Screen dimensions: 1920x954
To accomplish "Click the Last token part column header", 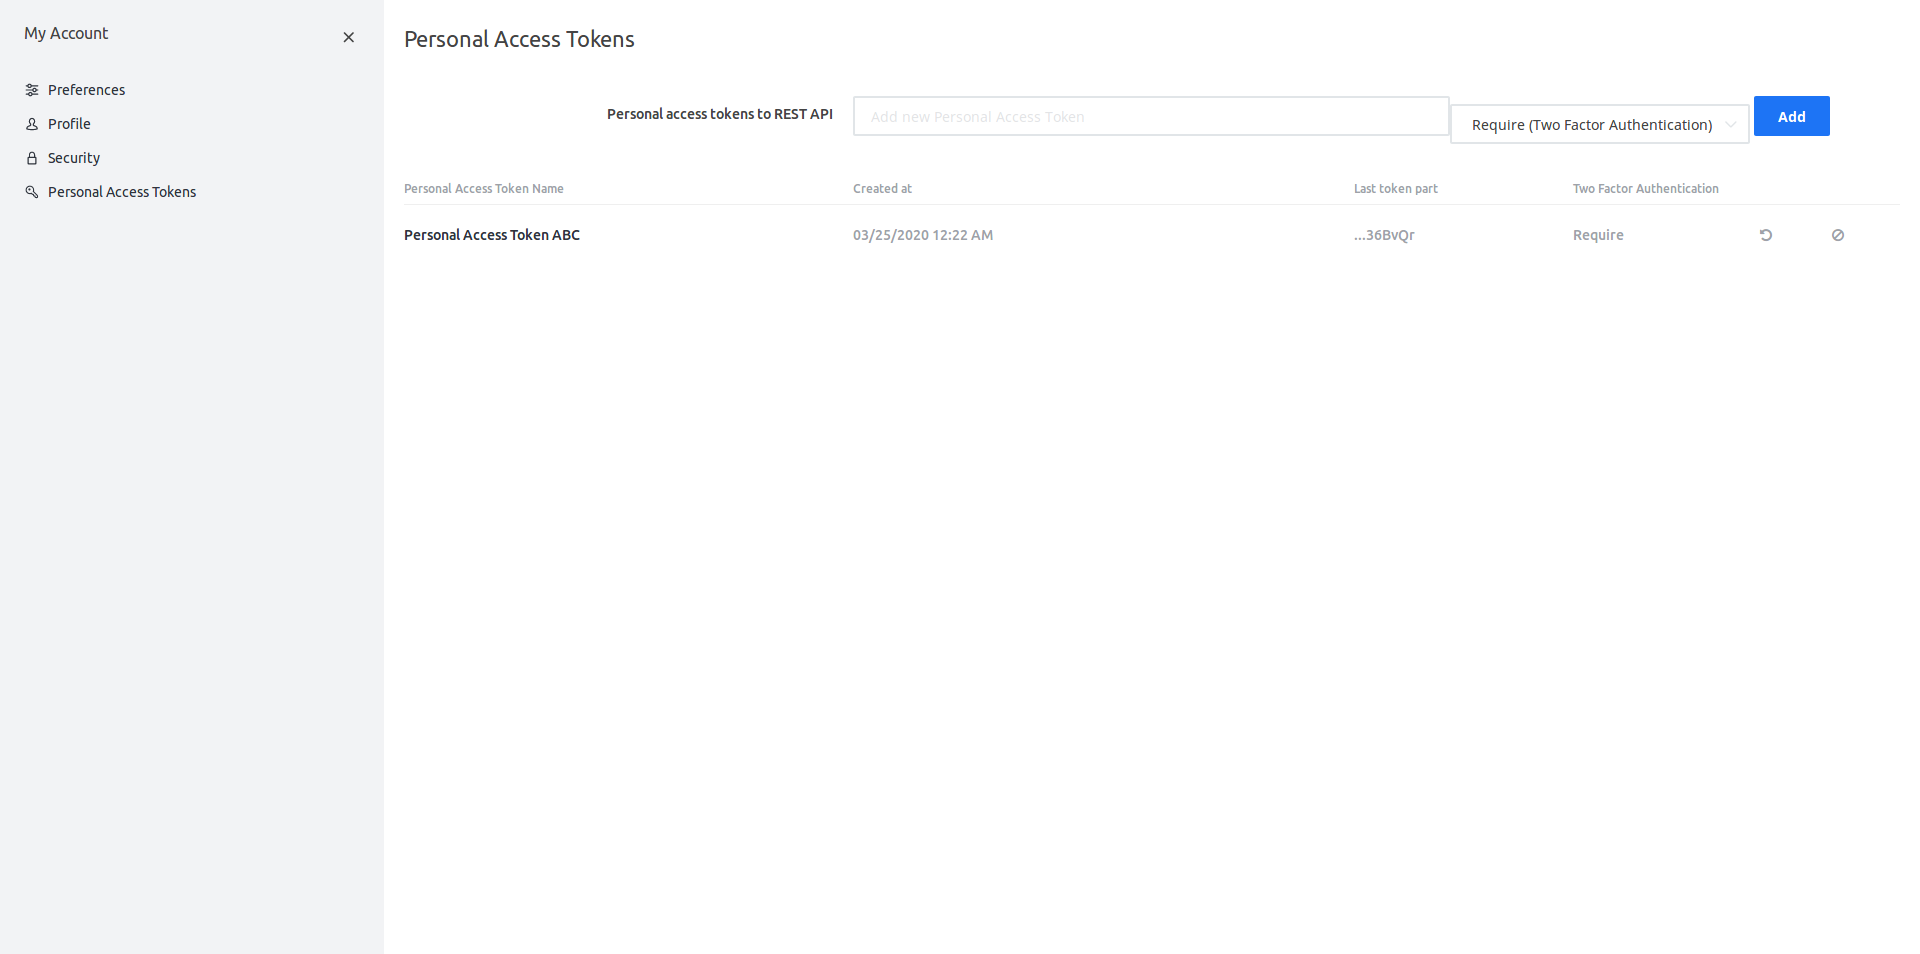I will tap(1395, 188).
